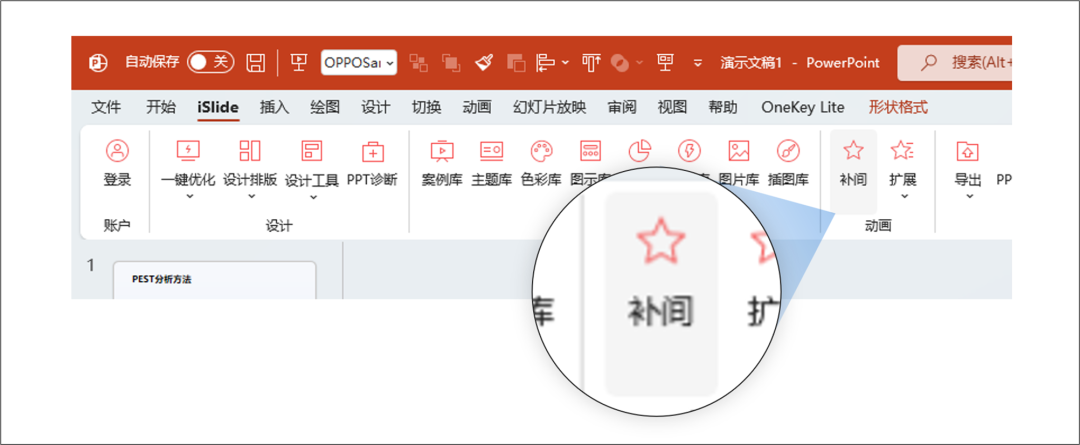The image size is (1080, 445).
Task: Open the 帮助 tab
Action: (723, 107)
